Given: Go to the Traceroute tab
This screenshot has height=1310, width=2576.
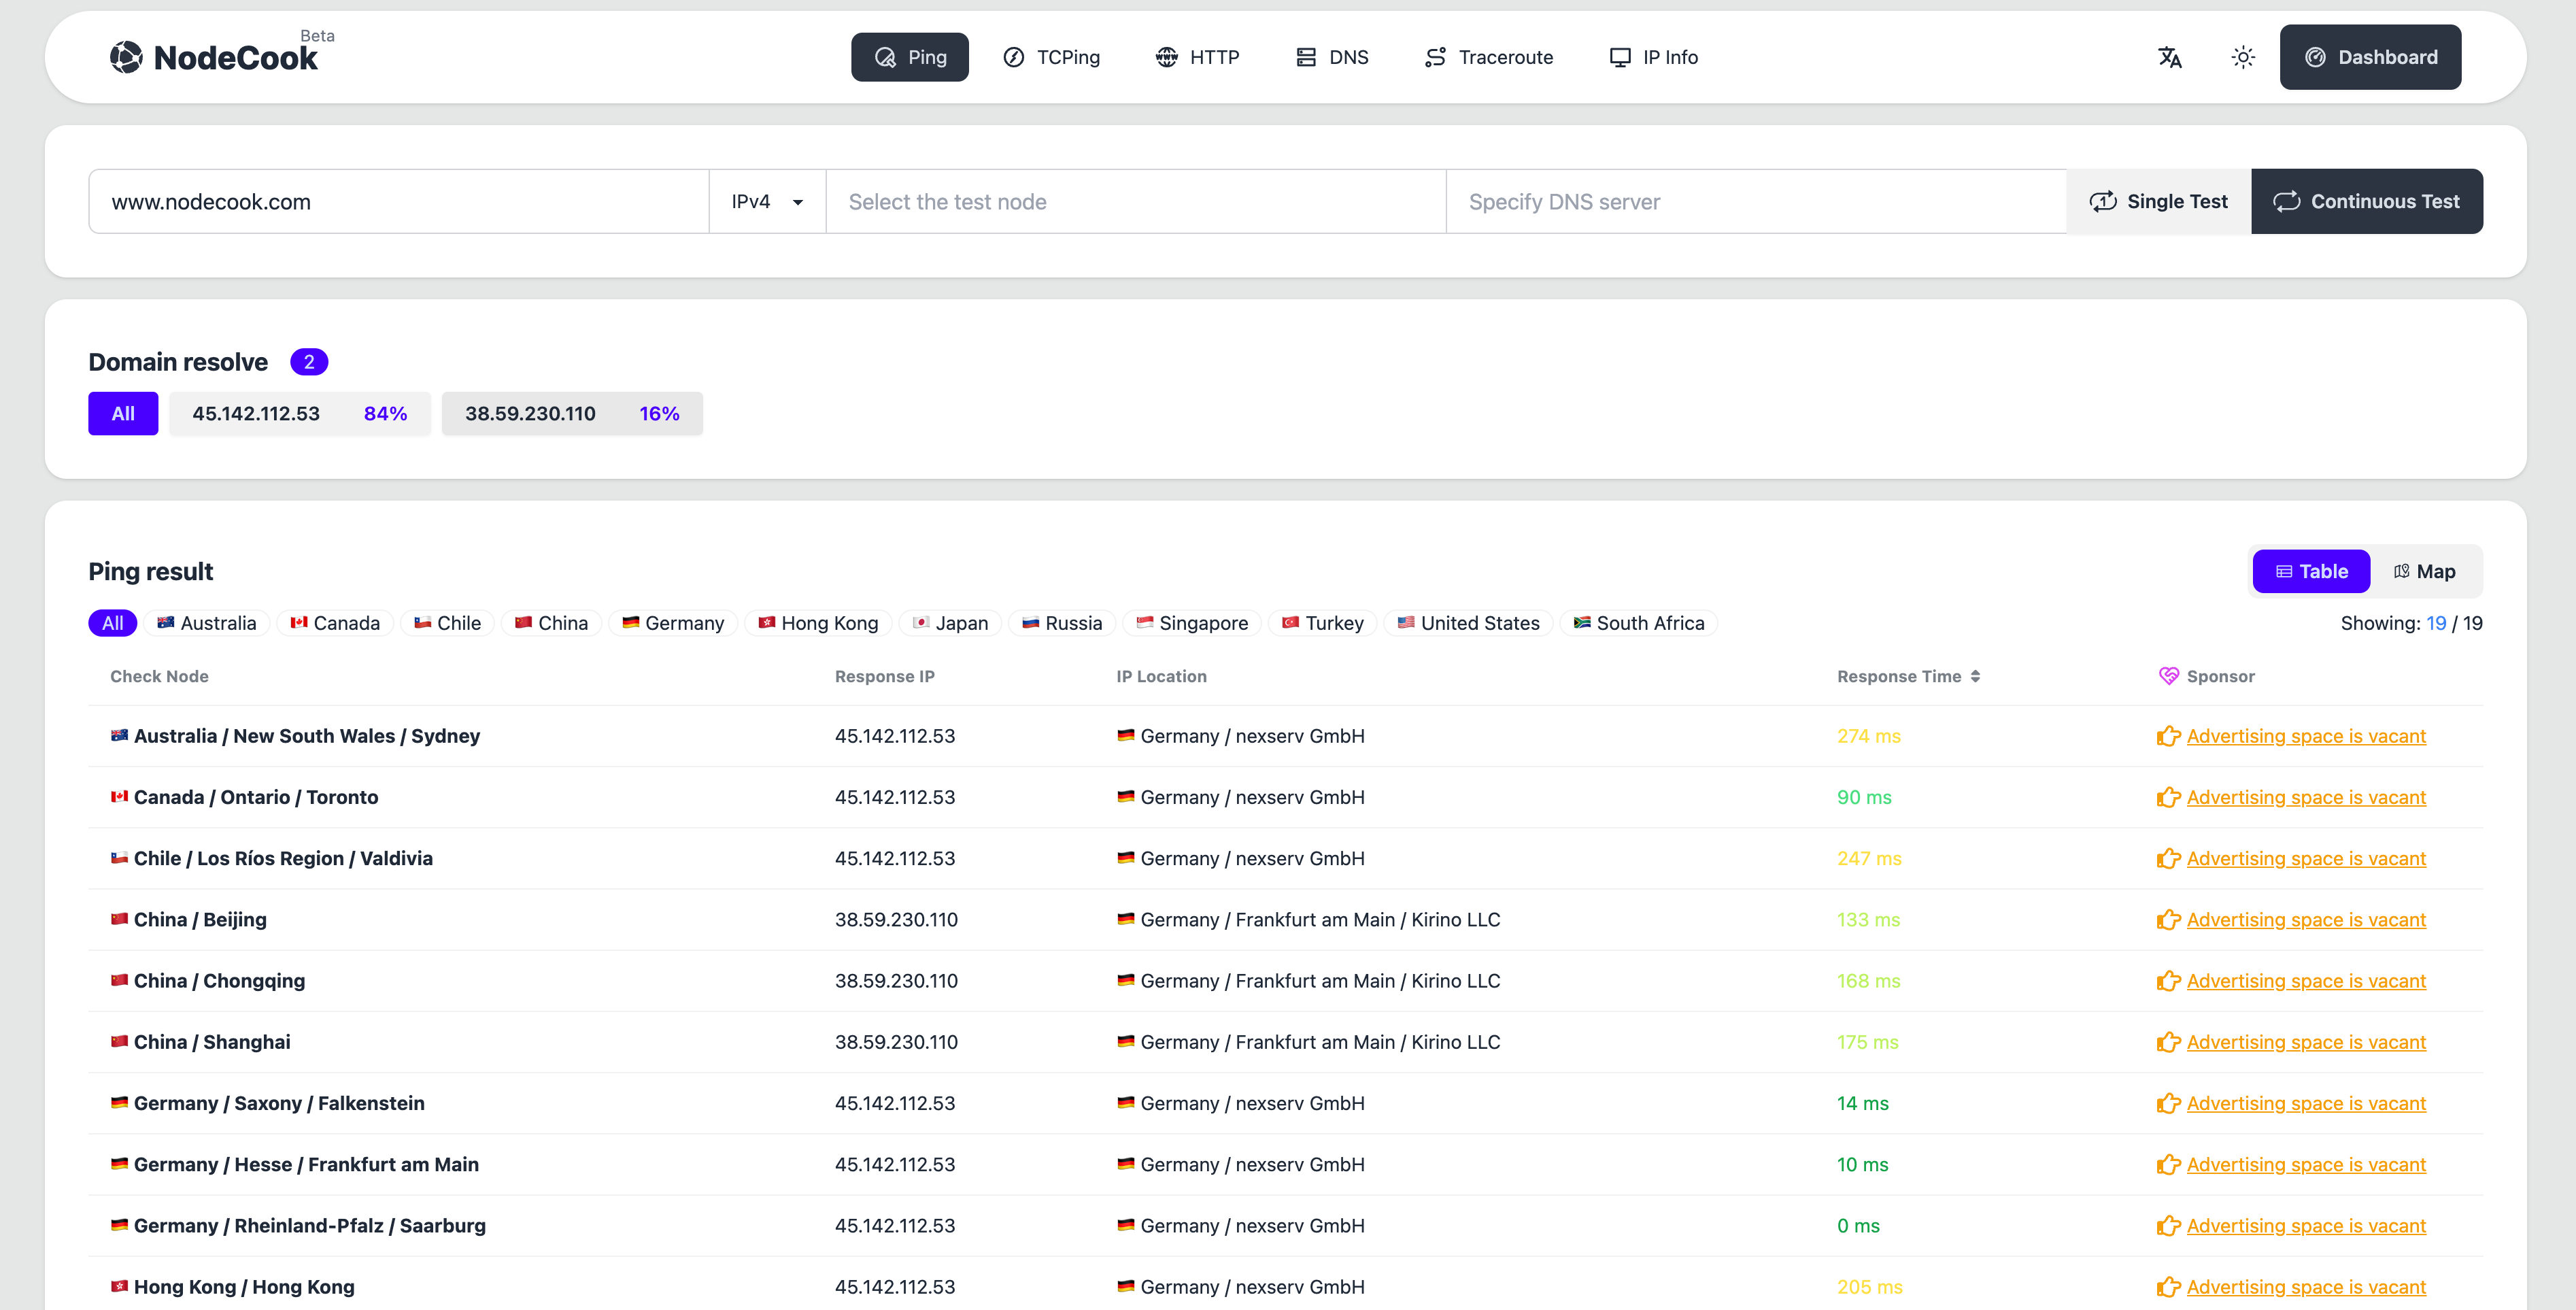Looking at the screenshot, I should coord(1488,57).
